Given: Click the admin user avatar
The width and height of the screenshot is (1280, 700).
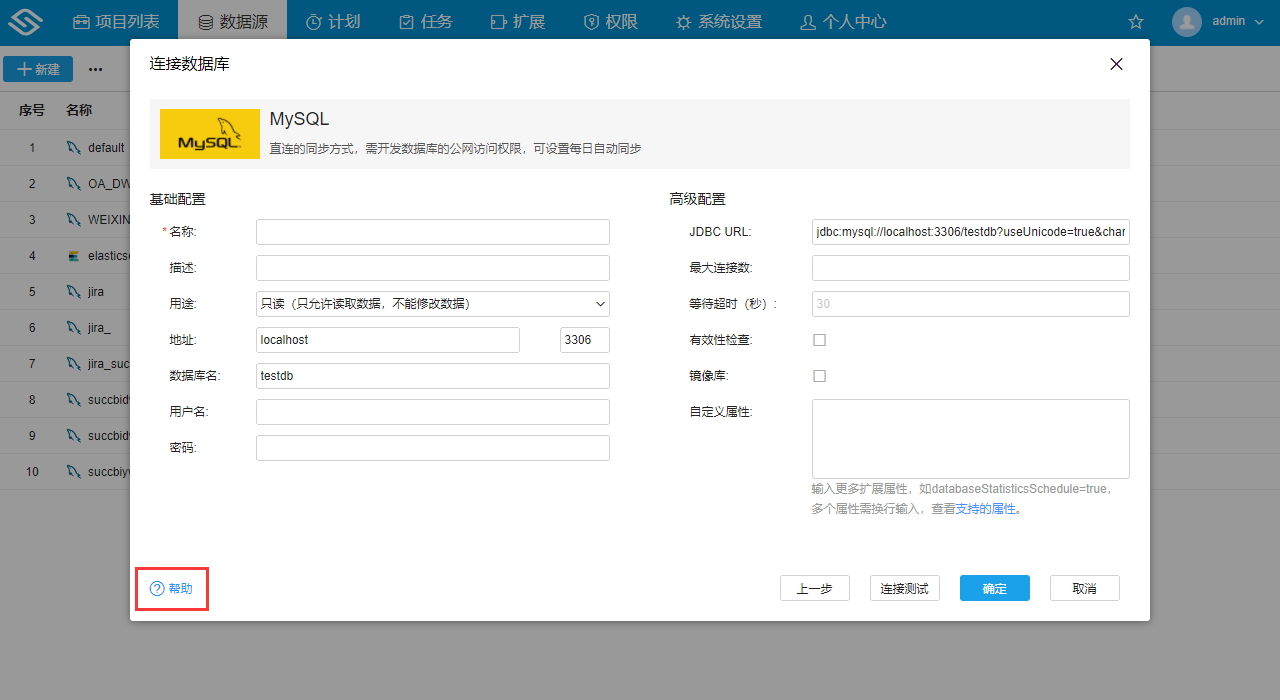Looking at the screenshot, I should tap(1186, 22).
